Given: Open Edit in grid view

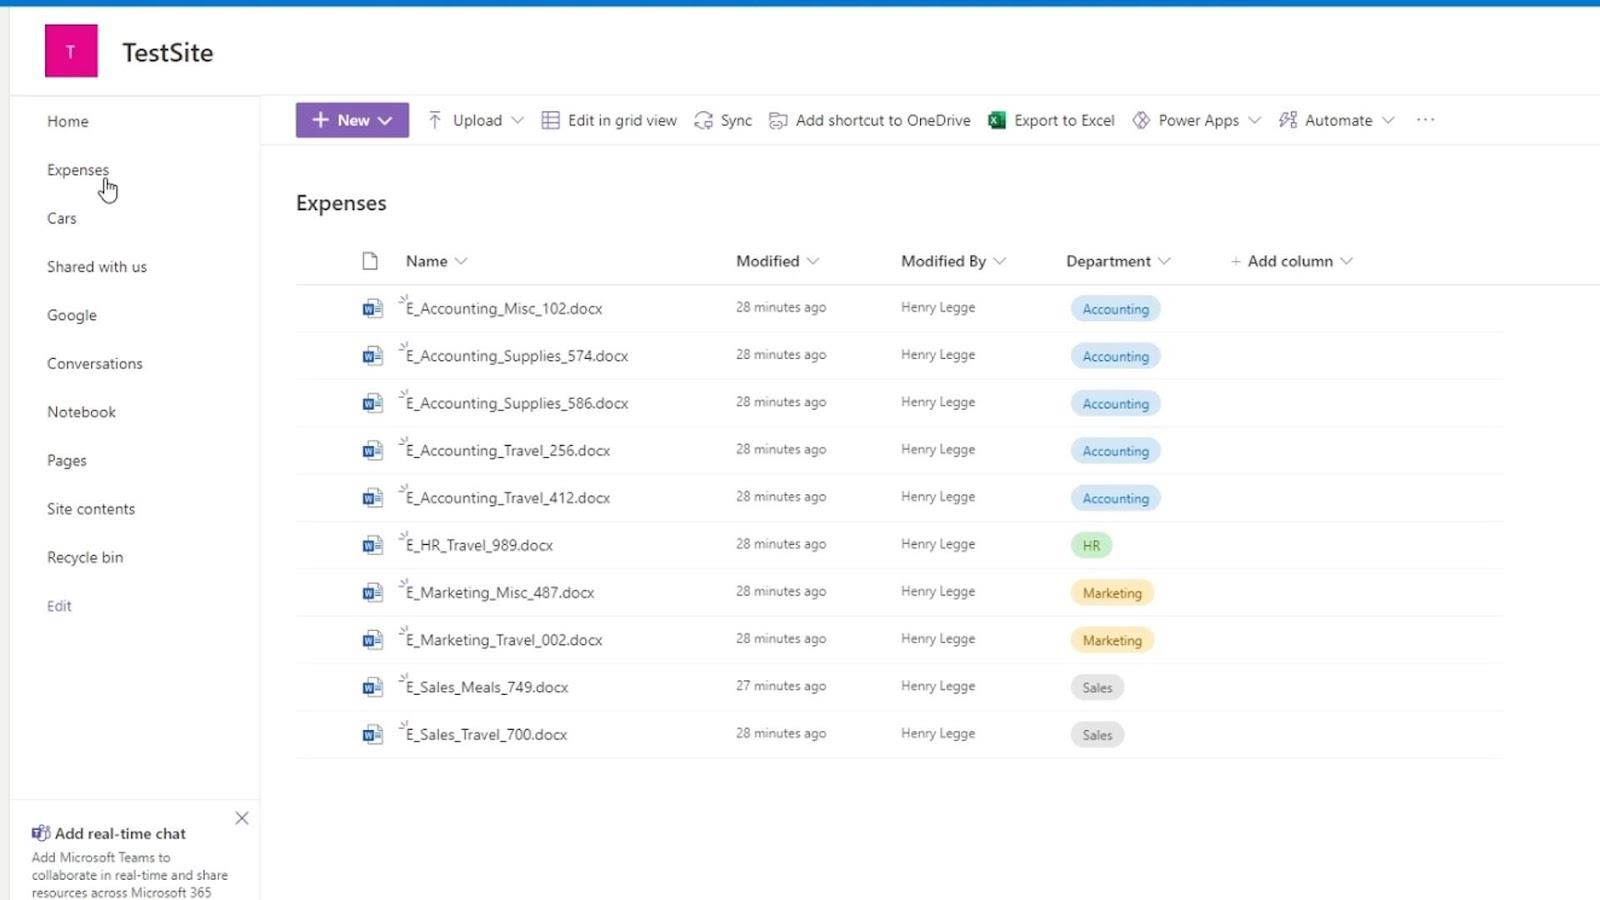Looking at the screenshot, I should 609,120.
